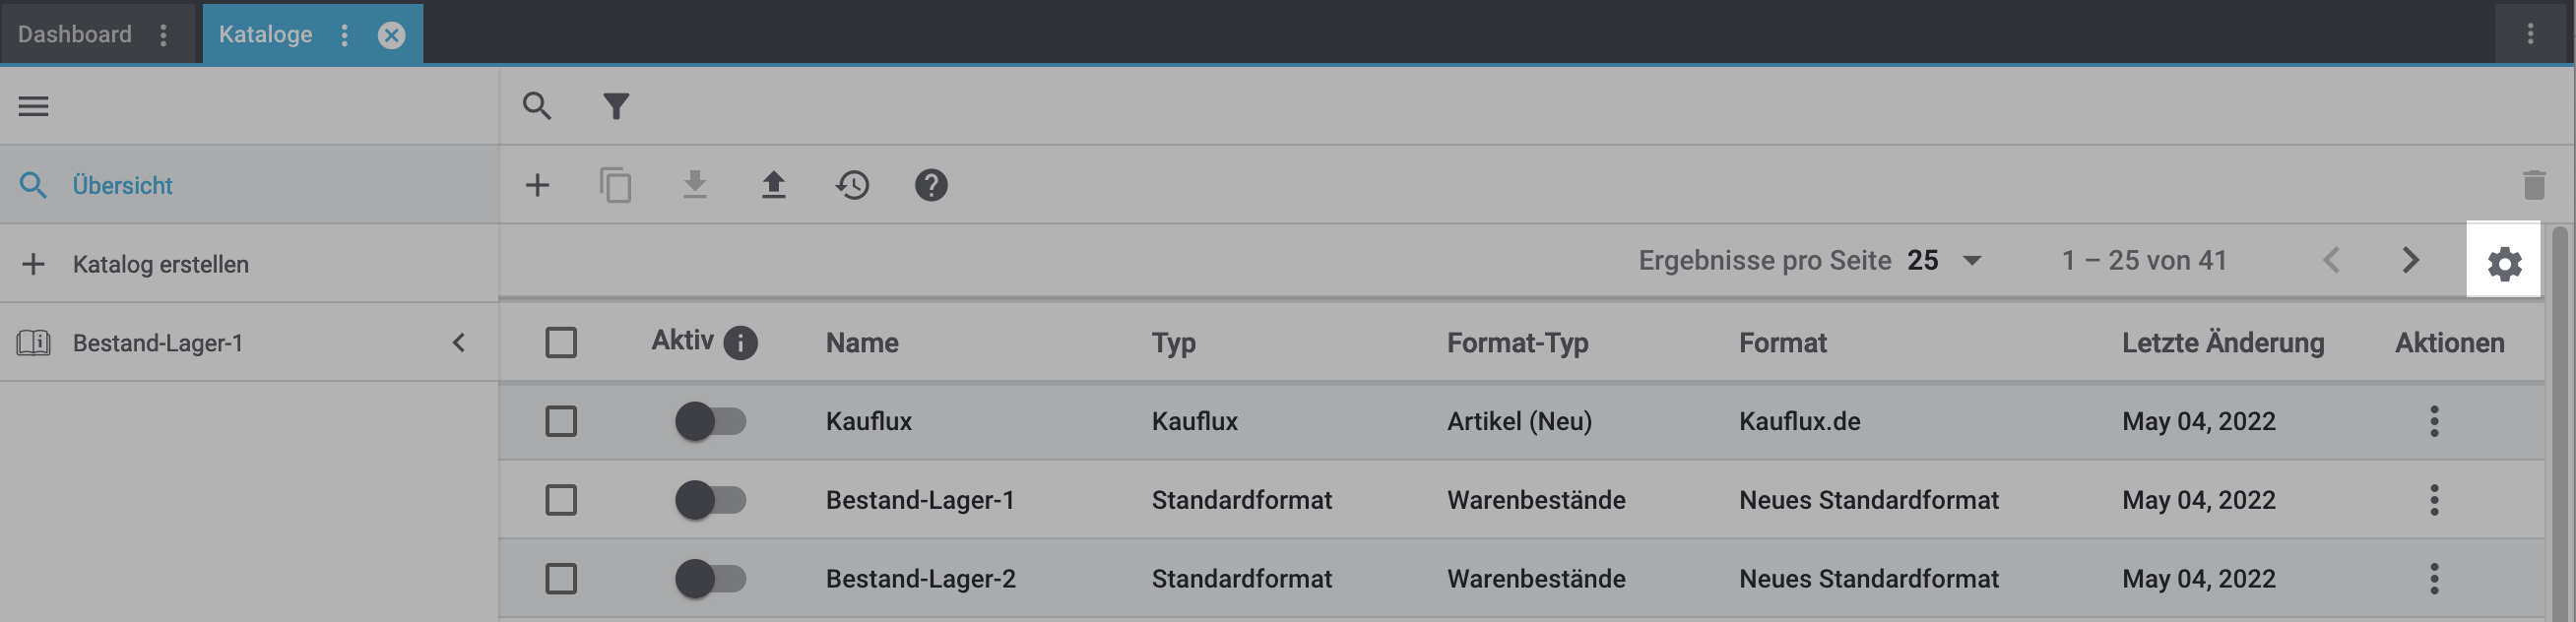Click the search magnifier icon in toolbar
2576x622 pixels.
click(537, 106)
